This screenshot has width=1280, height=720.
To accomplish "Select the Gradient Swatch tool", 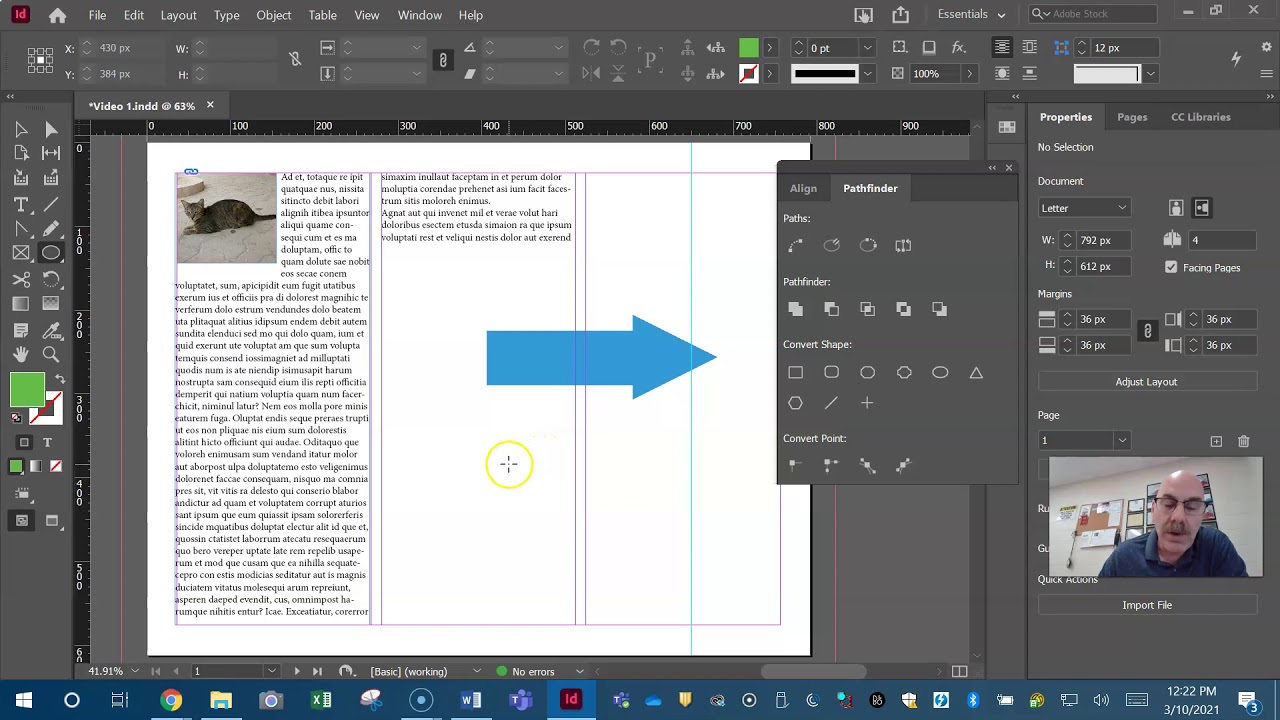I will pyautogui.click(x=21, y=304).
